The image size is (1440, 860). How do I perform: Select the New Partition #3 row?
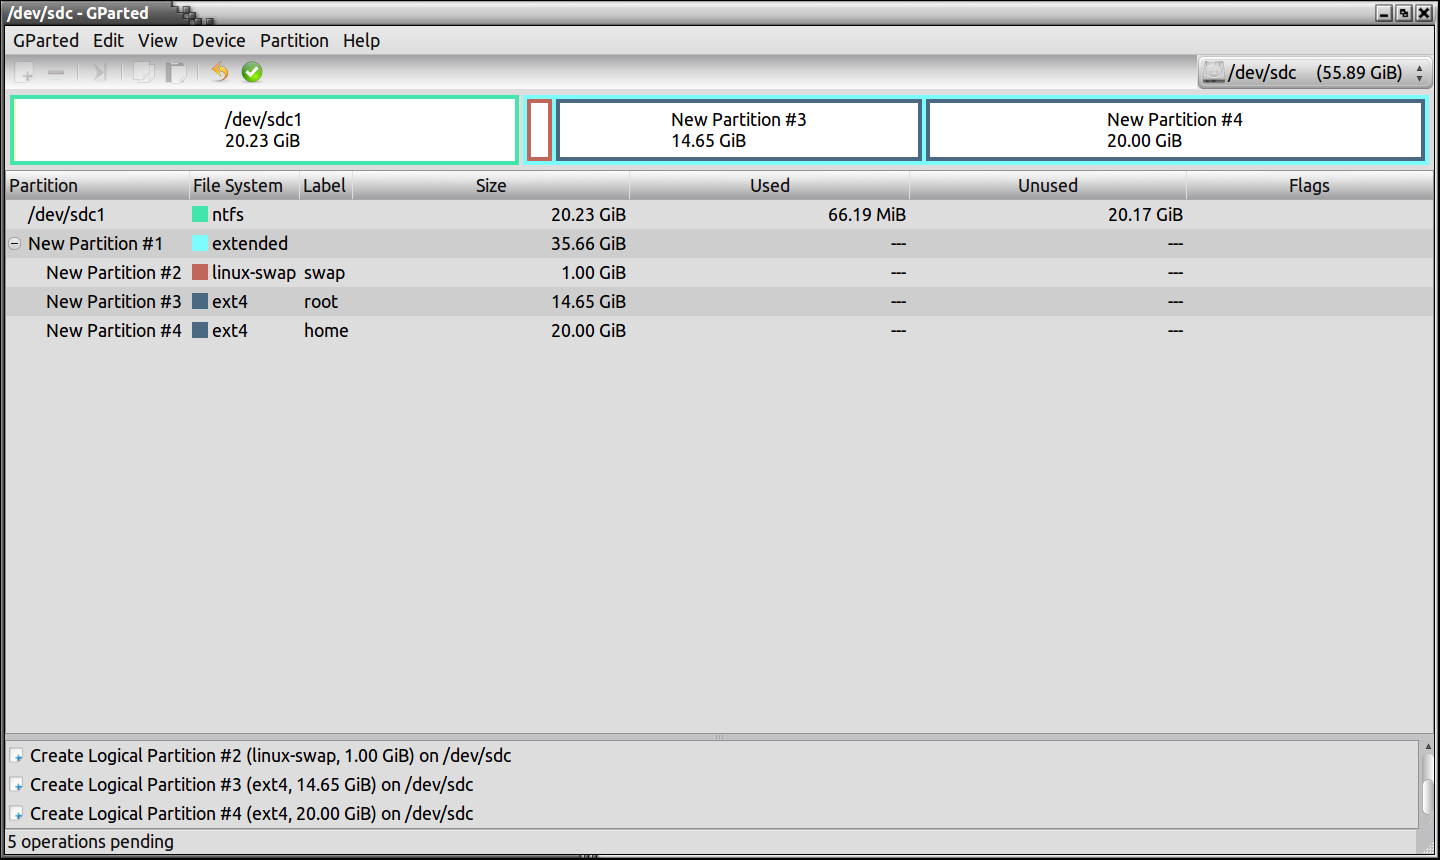[719, 302]
